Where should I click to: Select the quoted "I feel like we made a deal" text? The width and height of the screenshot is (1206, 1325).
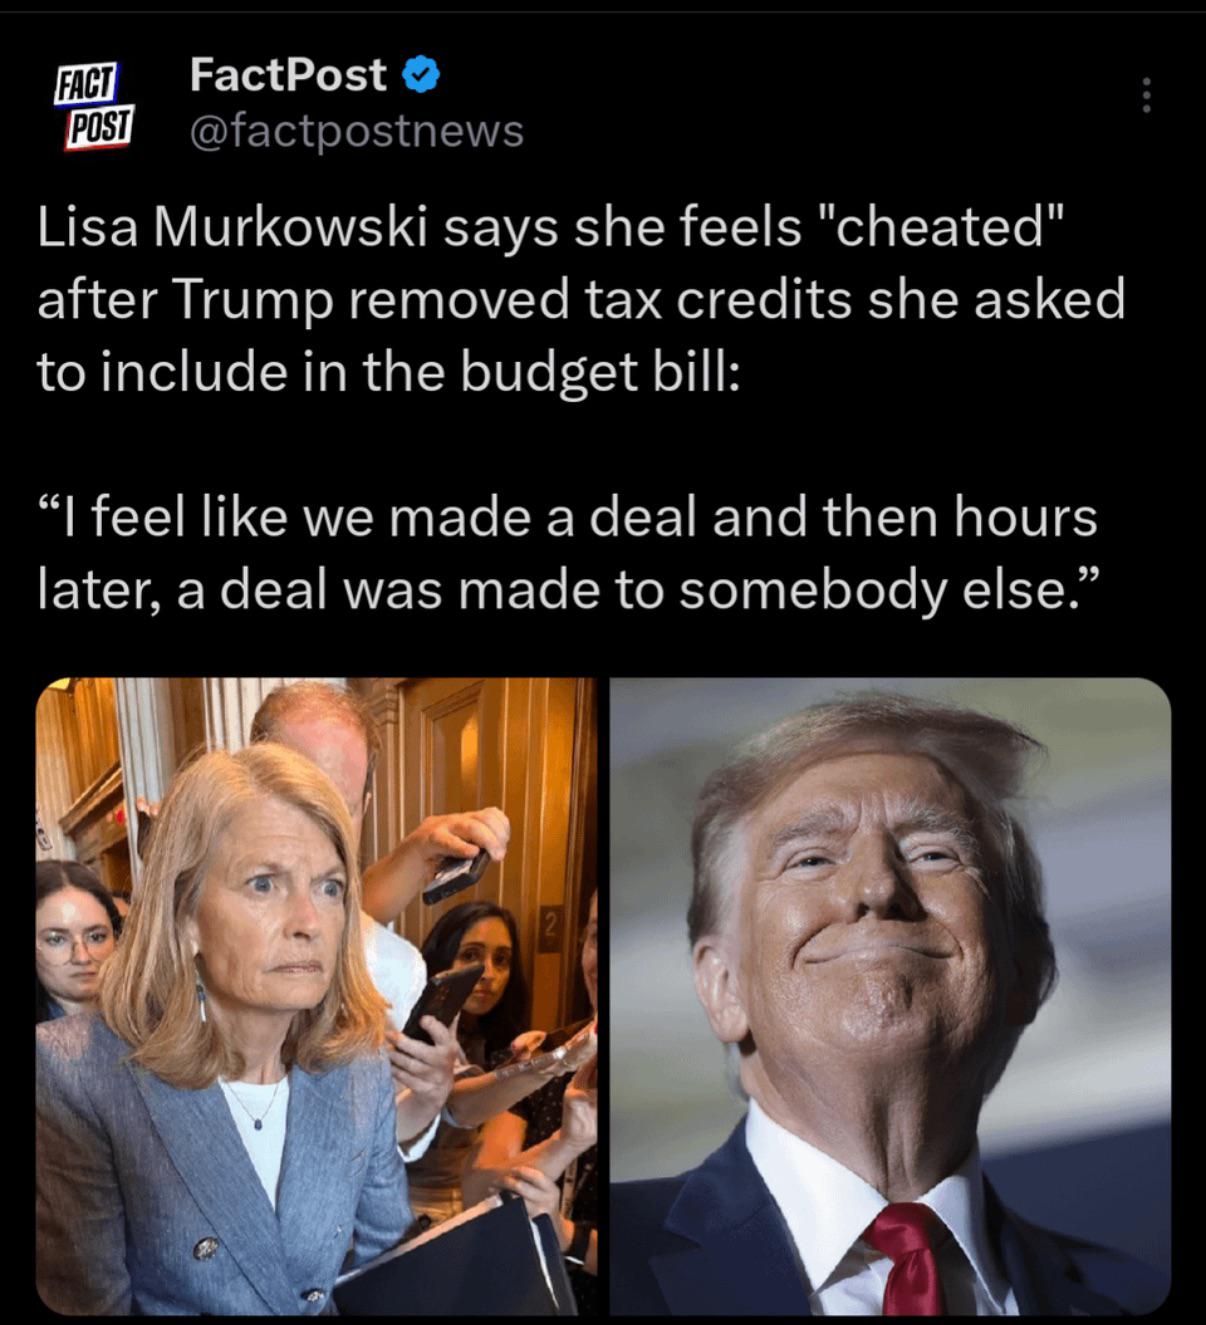pos(569,554)
